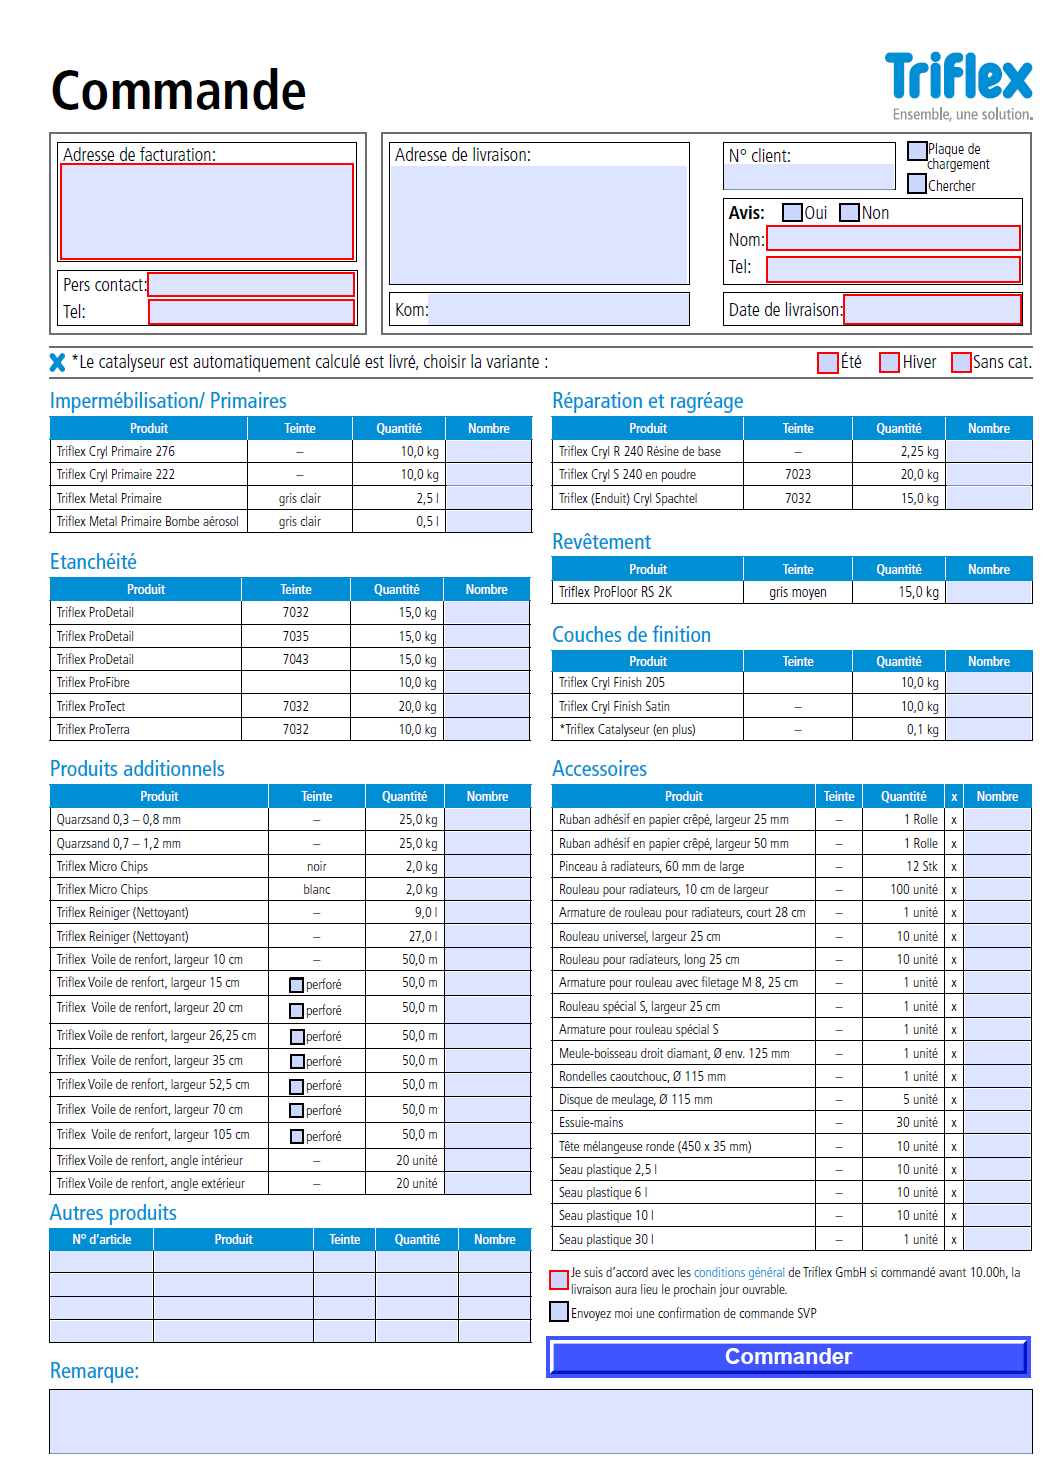
Task: Set Nombre for Triflex Cryl Primaire 222
Action: [488, 475]
